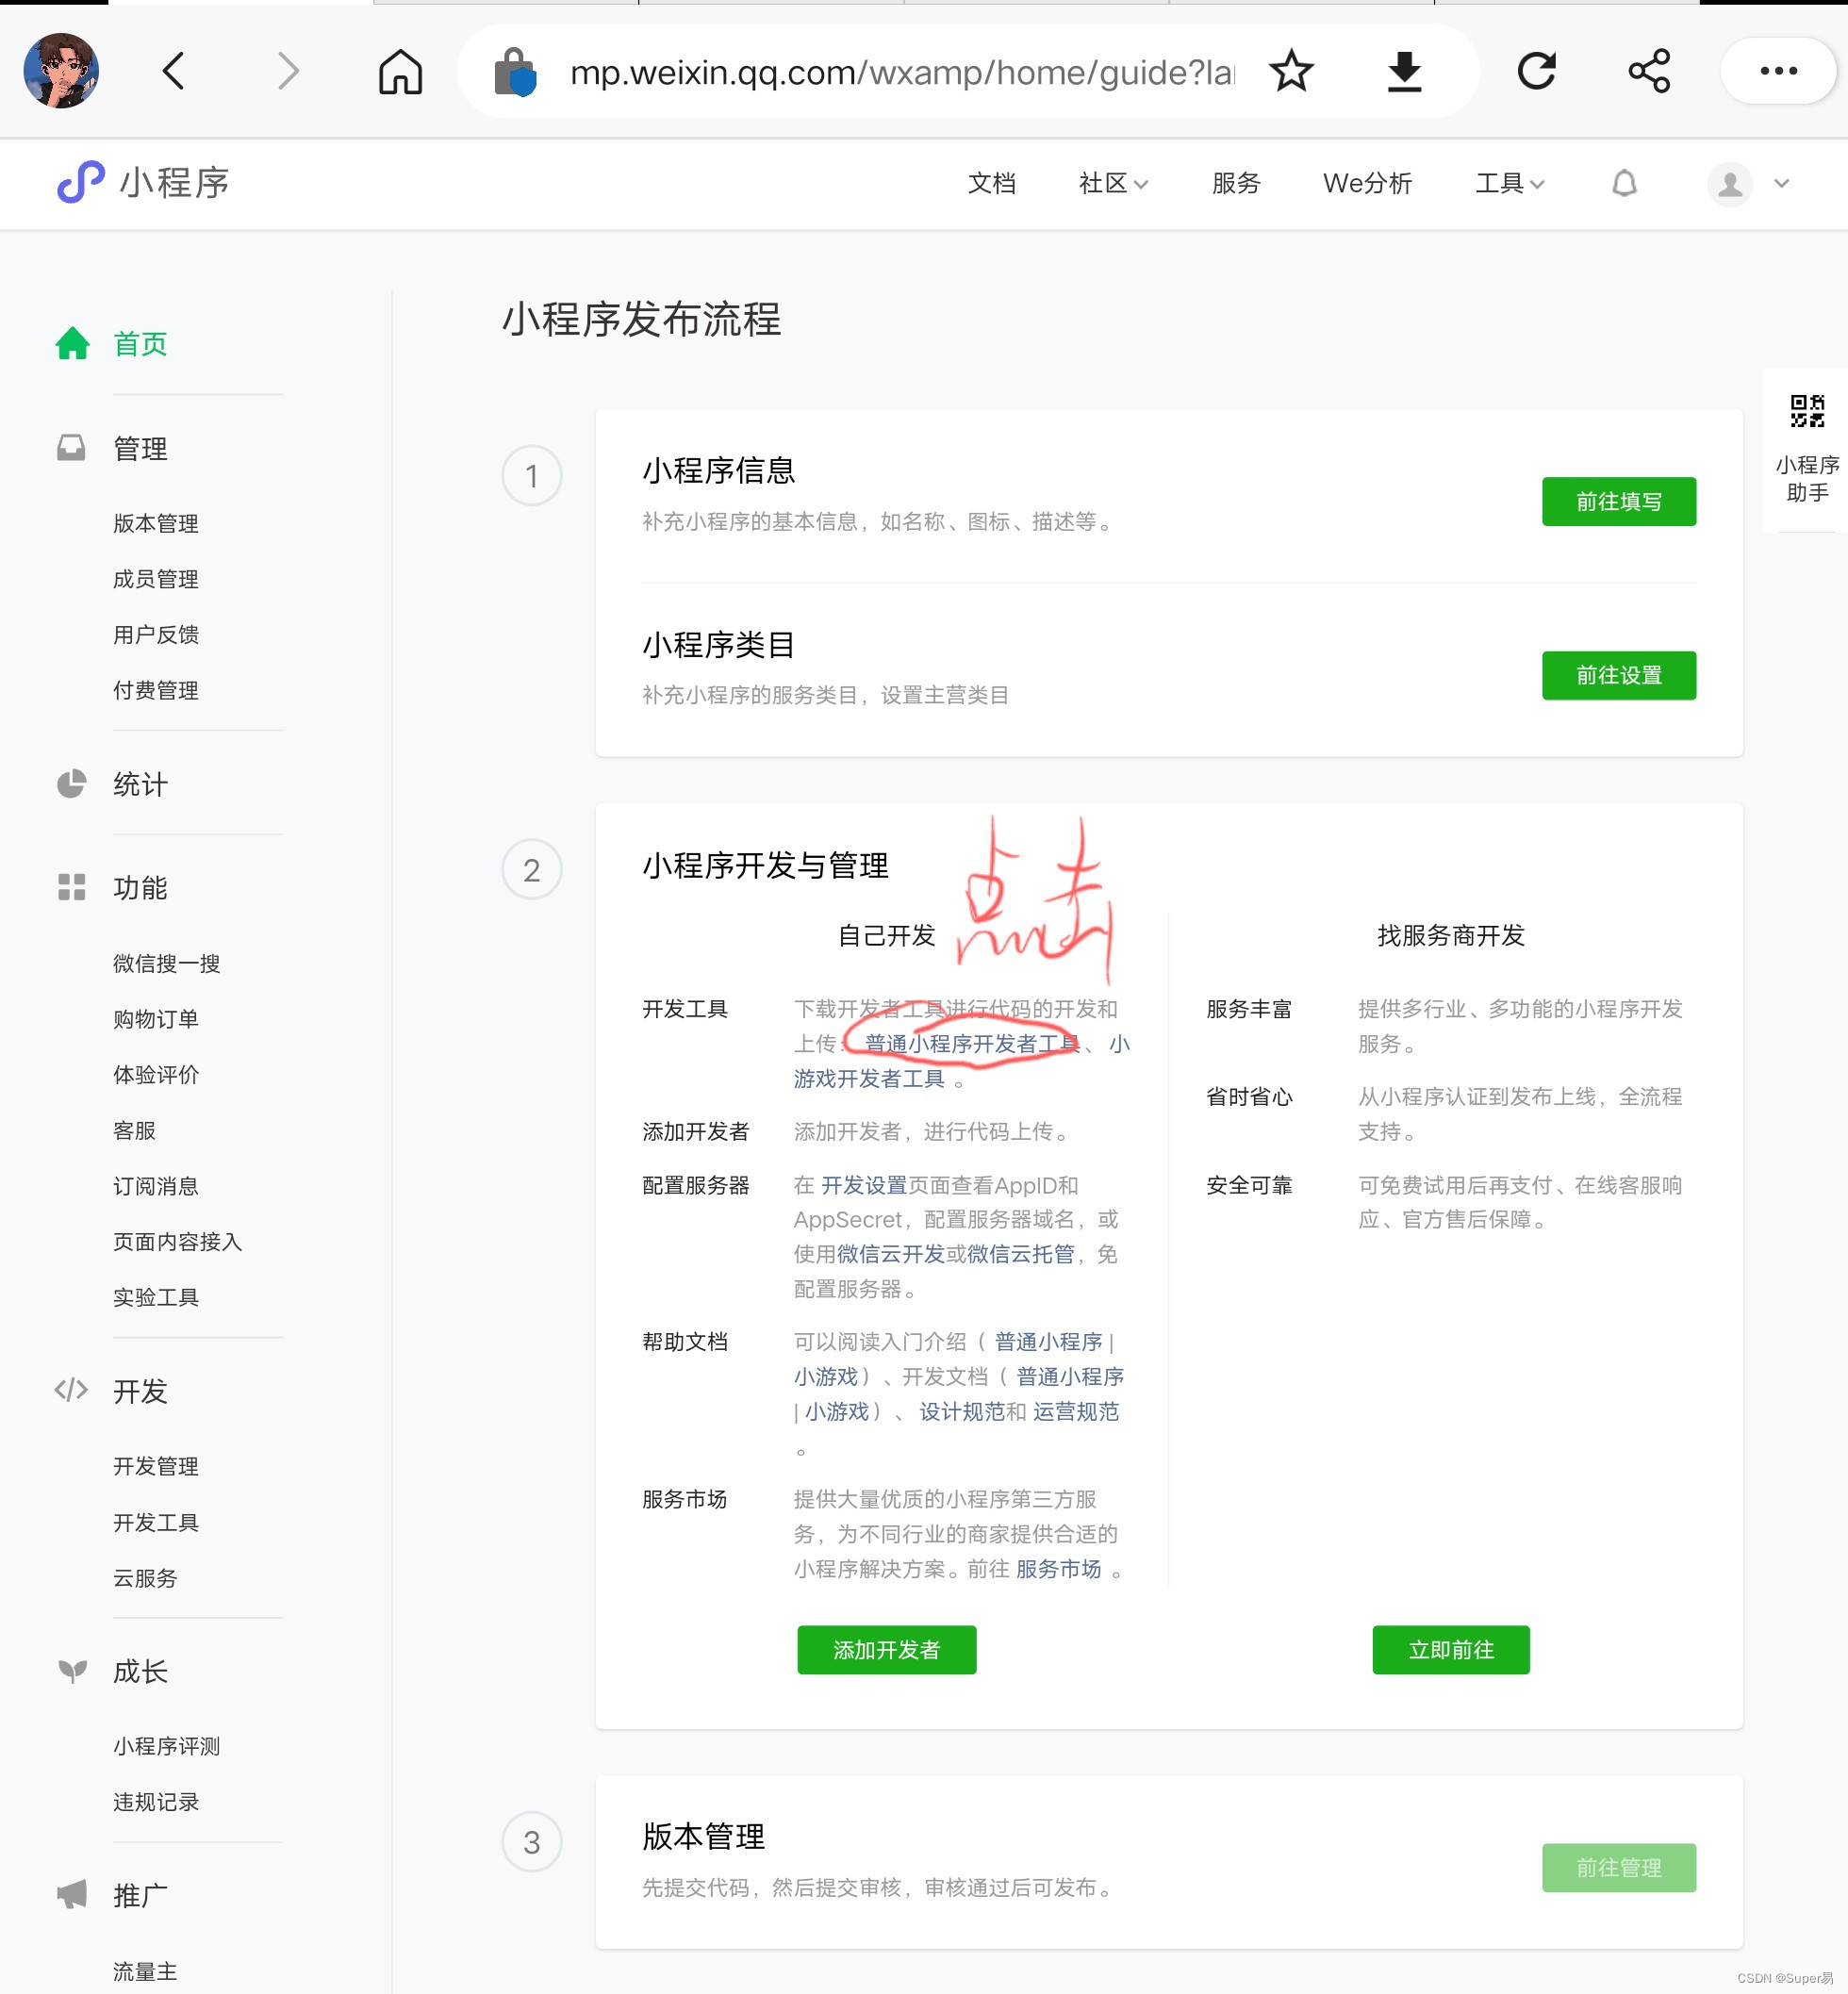Open browser three-dots more menu
This screenshot has width=1848, height=1994.
[x=1778, y=72]
